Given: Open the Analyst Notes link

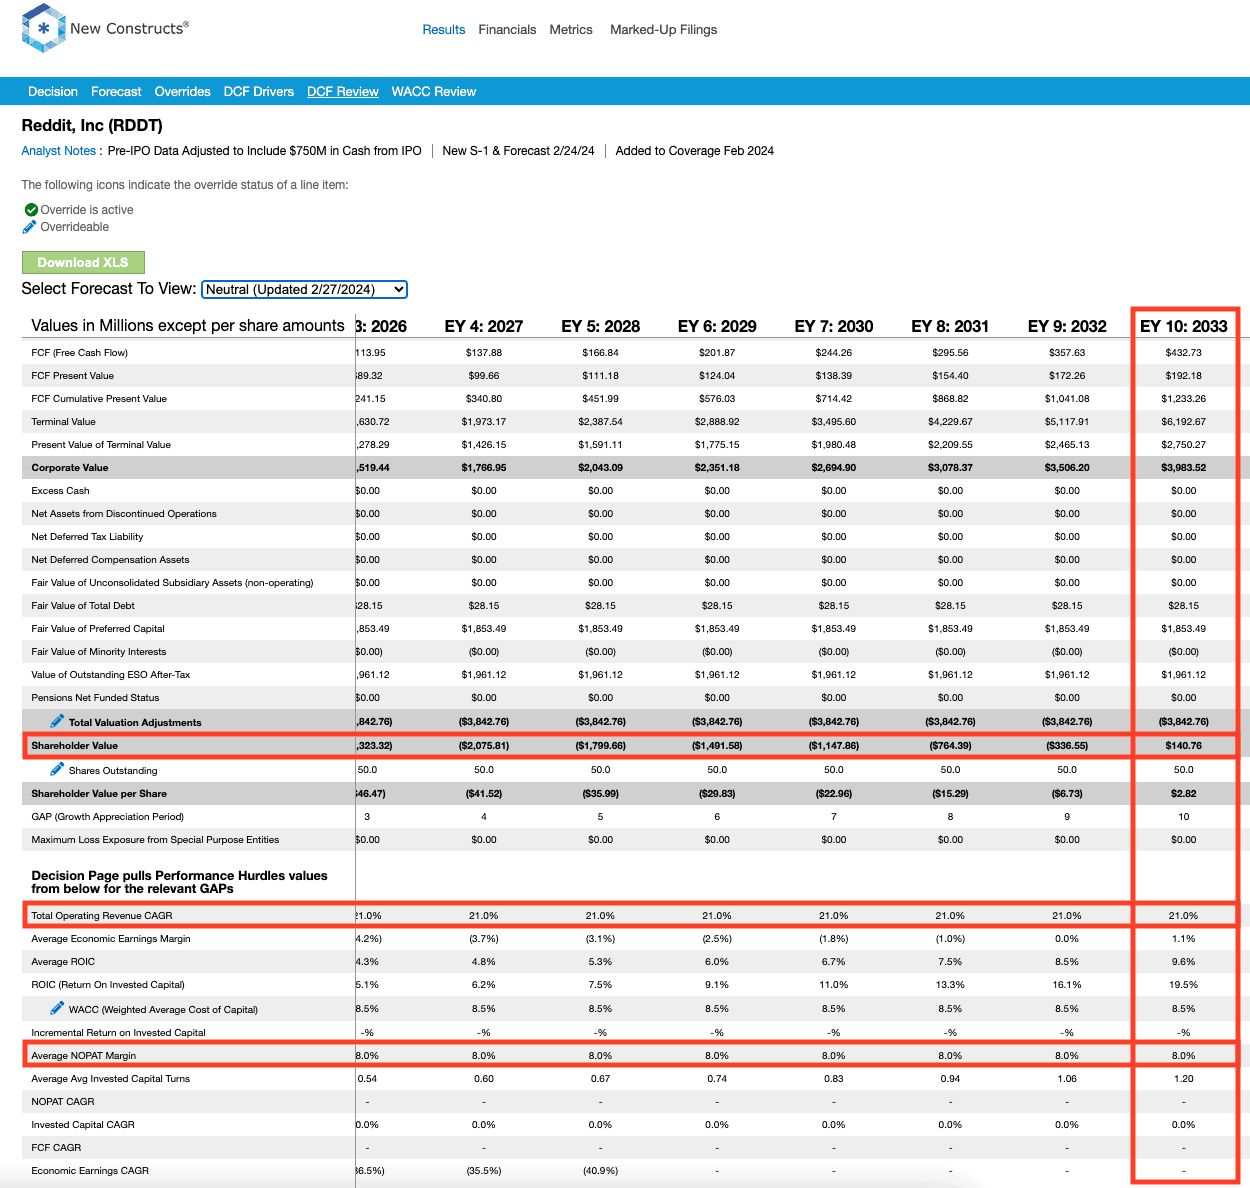Looking at the screenshot, I should pos(59,151).
